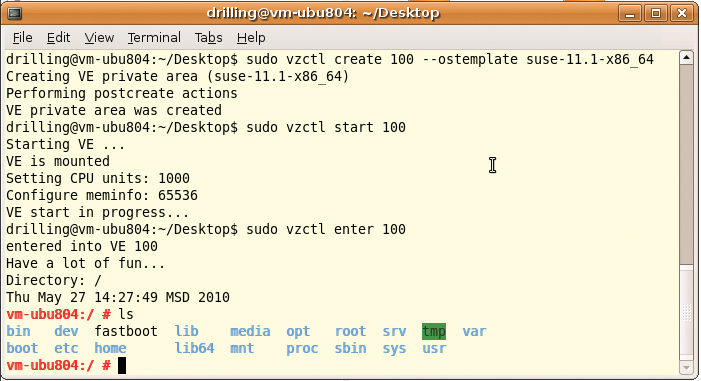Image resolution: width=701 pixels, height=381 pixels.
Task: Click the 'media' directory name
Action: tap(250, 331)
